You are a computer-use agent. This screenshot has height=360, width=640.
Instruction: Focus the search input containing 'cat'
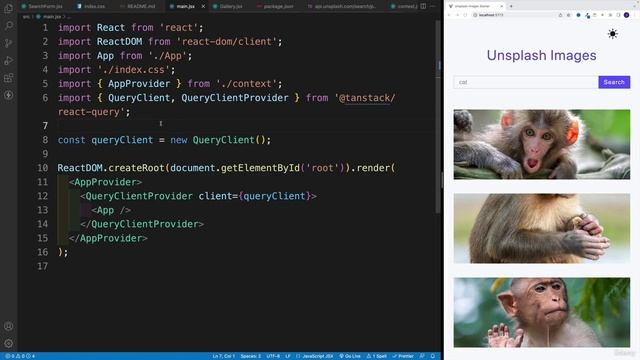click(x=526, y=82)
